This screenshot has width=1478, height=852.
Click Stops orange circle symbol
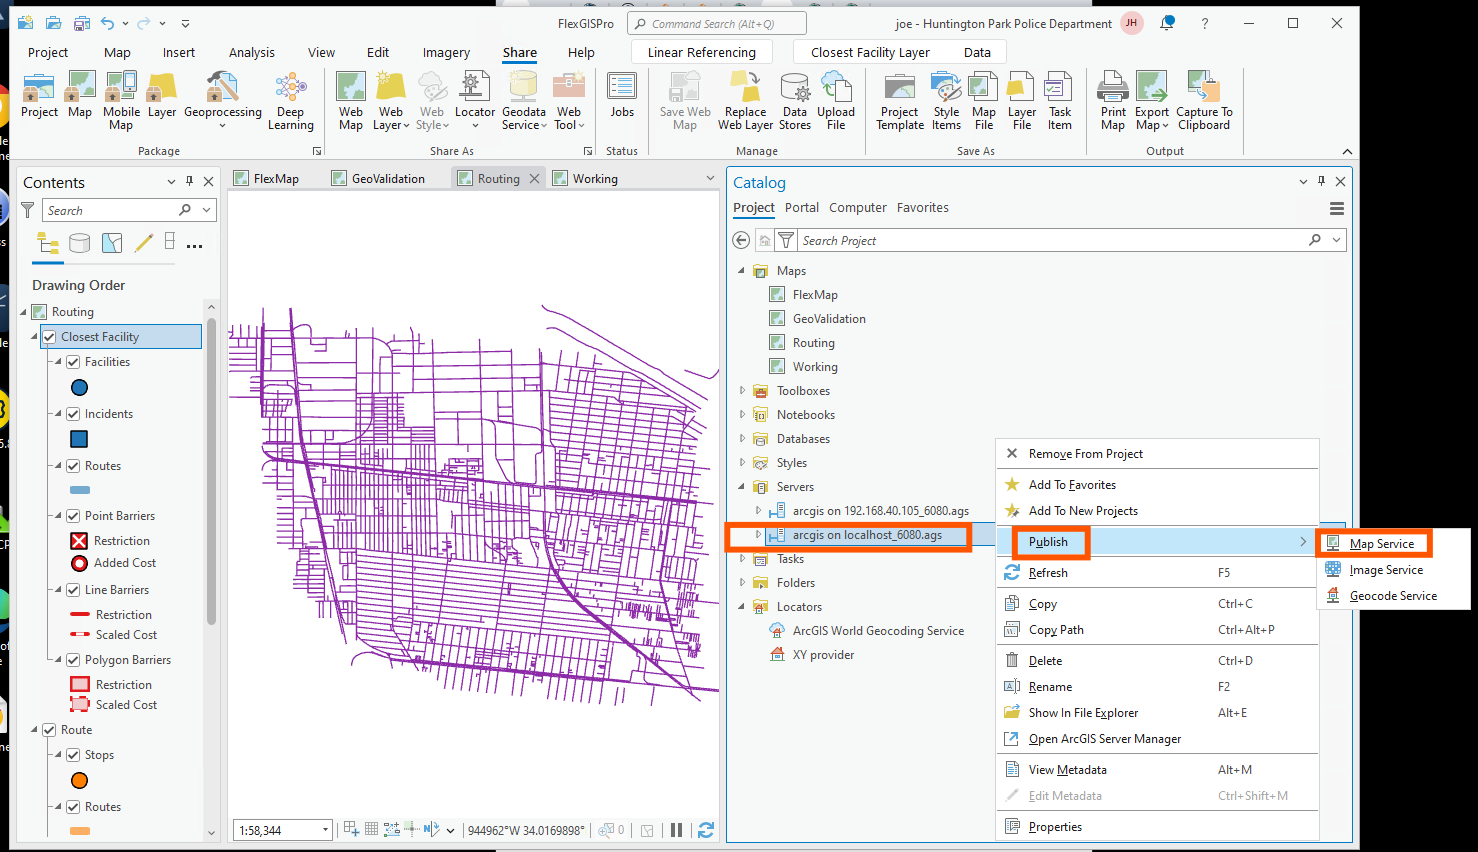80,781
